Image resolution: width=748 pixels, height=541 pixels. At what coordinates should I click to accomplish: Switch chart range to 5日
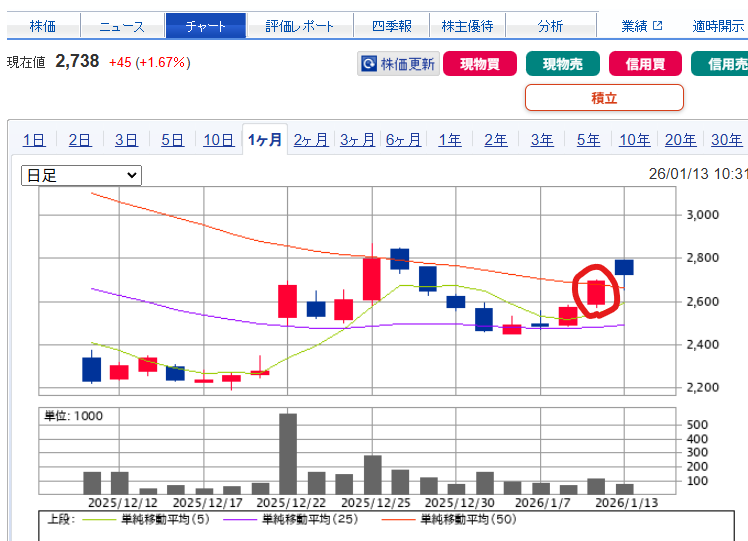172,140
